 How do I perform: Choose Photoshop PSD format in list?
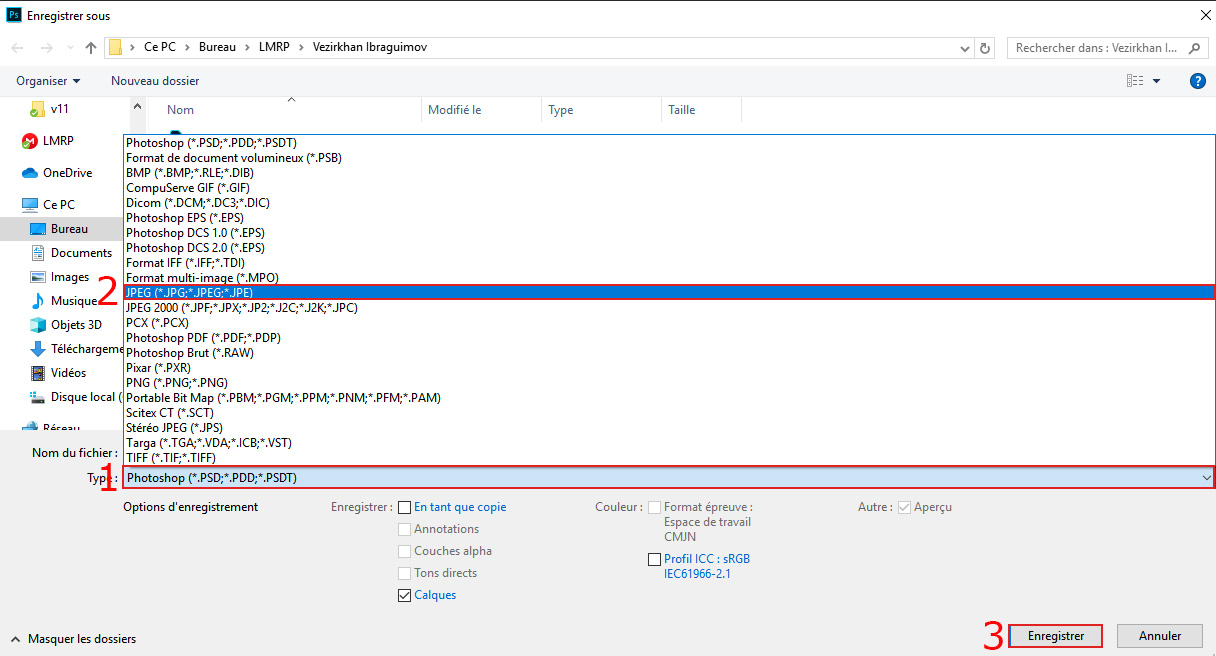click(668, 143)
